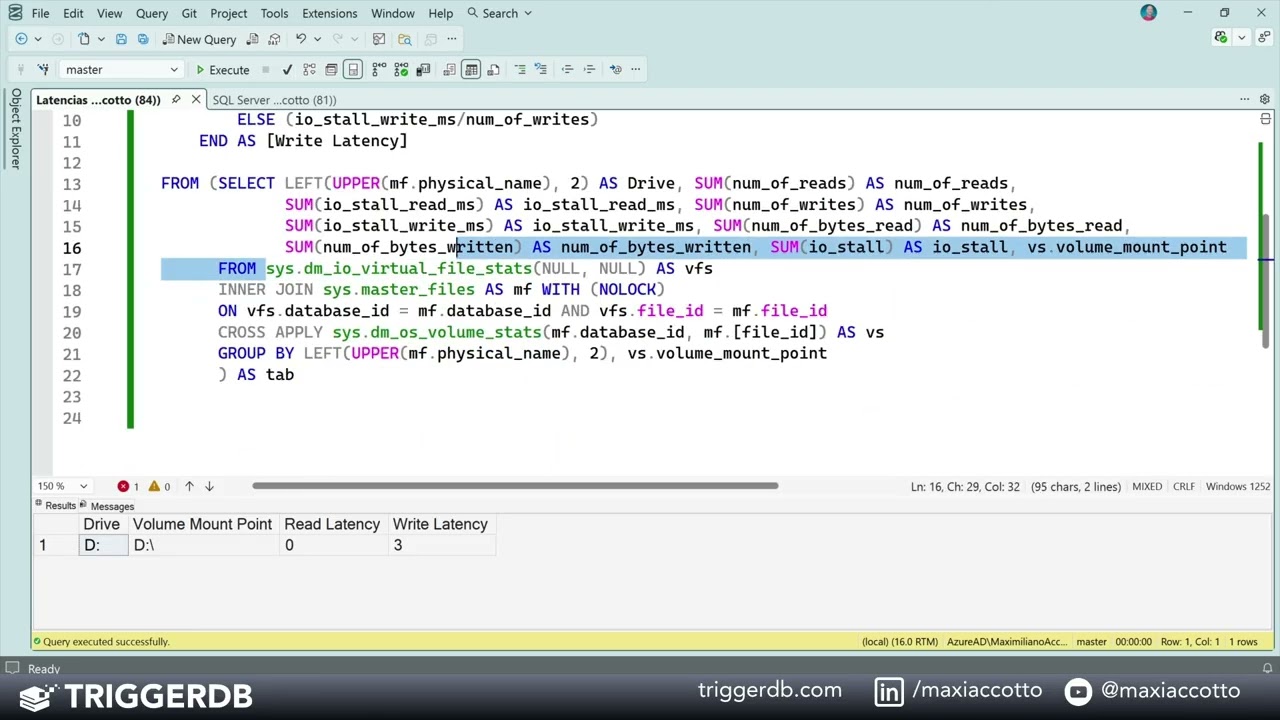Toggle Results to Text mode
1280x720 pixels.
point(449,69)
